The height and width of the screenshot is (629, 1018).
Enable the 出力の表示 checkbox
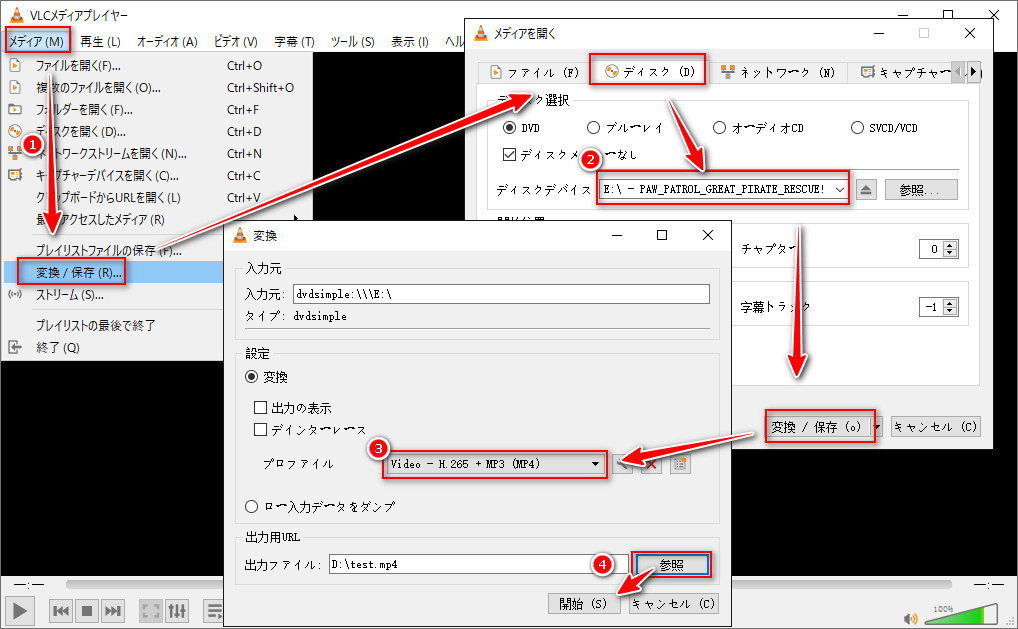[x=261, y=408]
